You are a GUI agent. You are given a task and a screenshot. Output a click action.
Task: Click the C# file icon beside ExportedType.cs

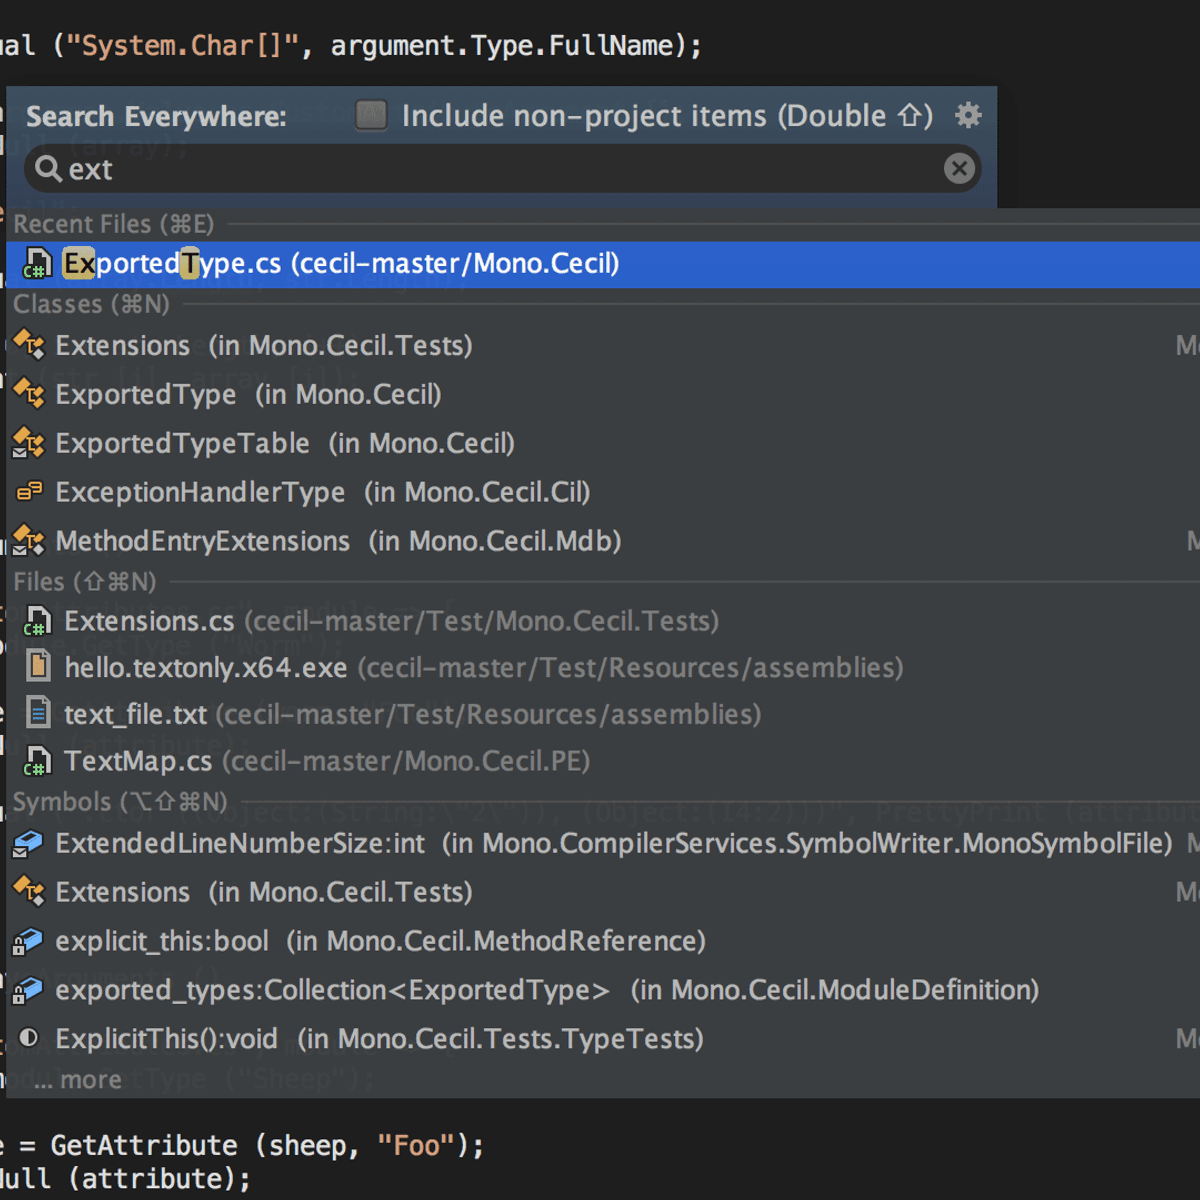coord(37,264)
